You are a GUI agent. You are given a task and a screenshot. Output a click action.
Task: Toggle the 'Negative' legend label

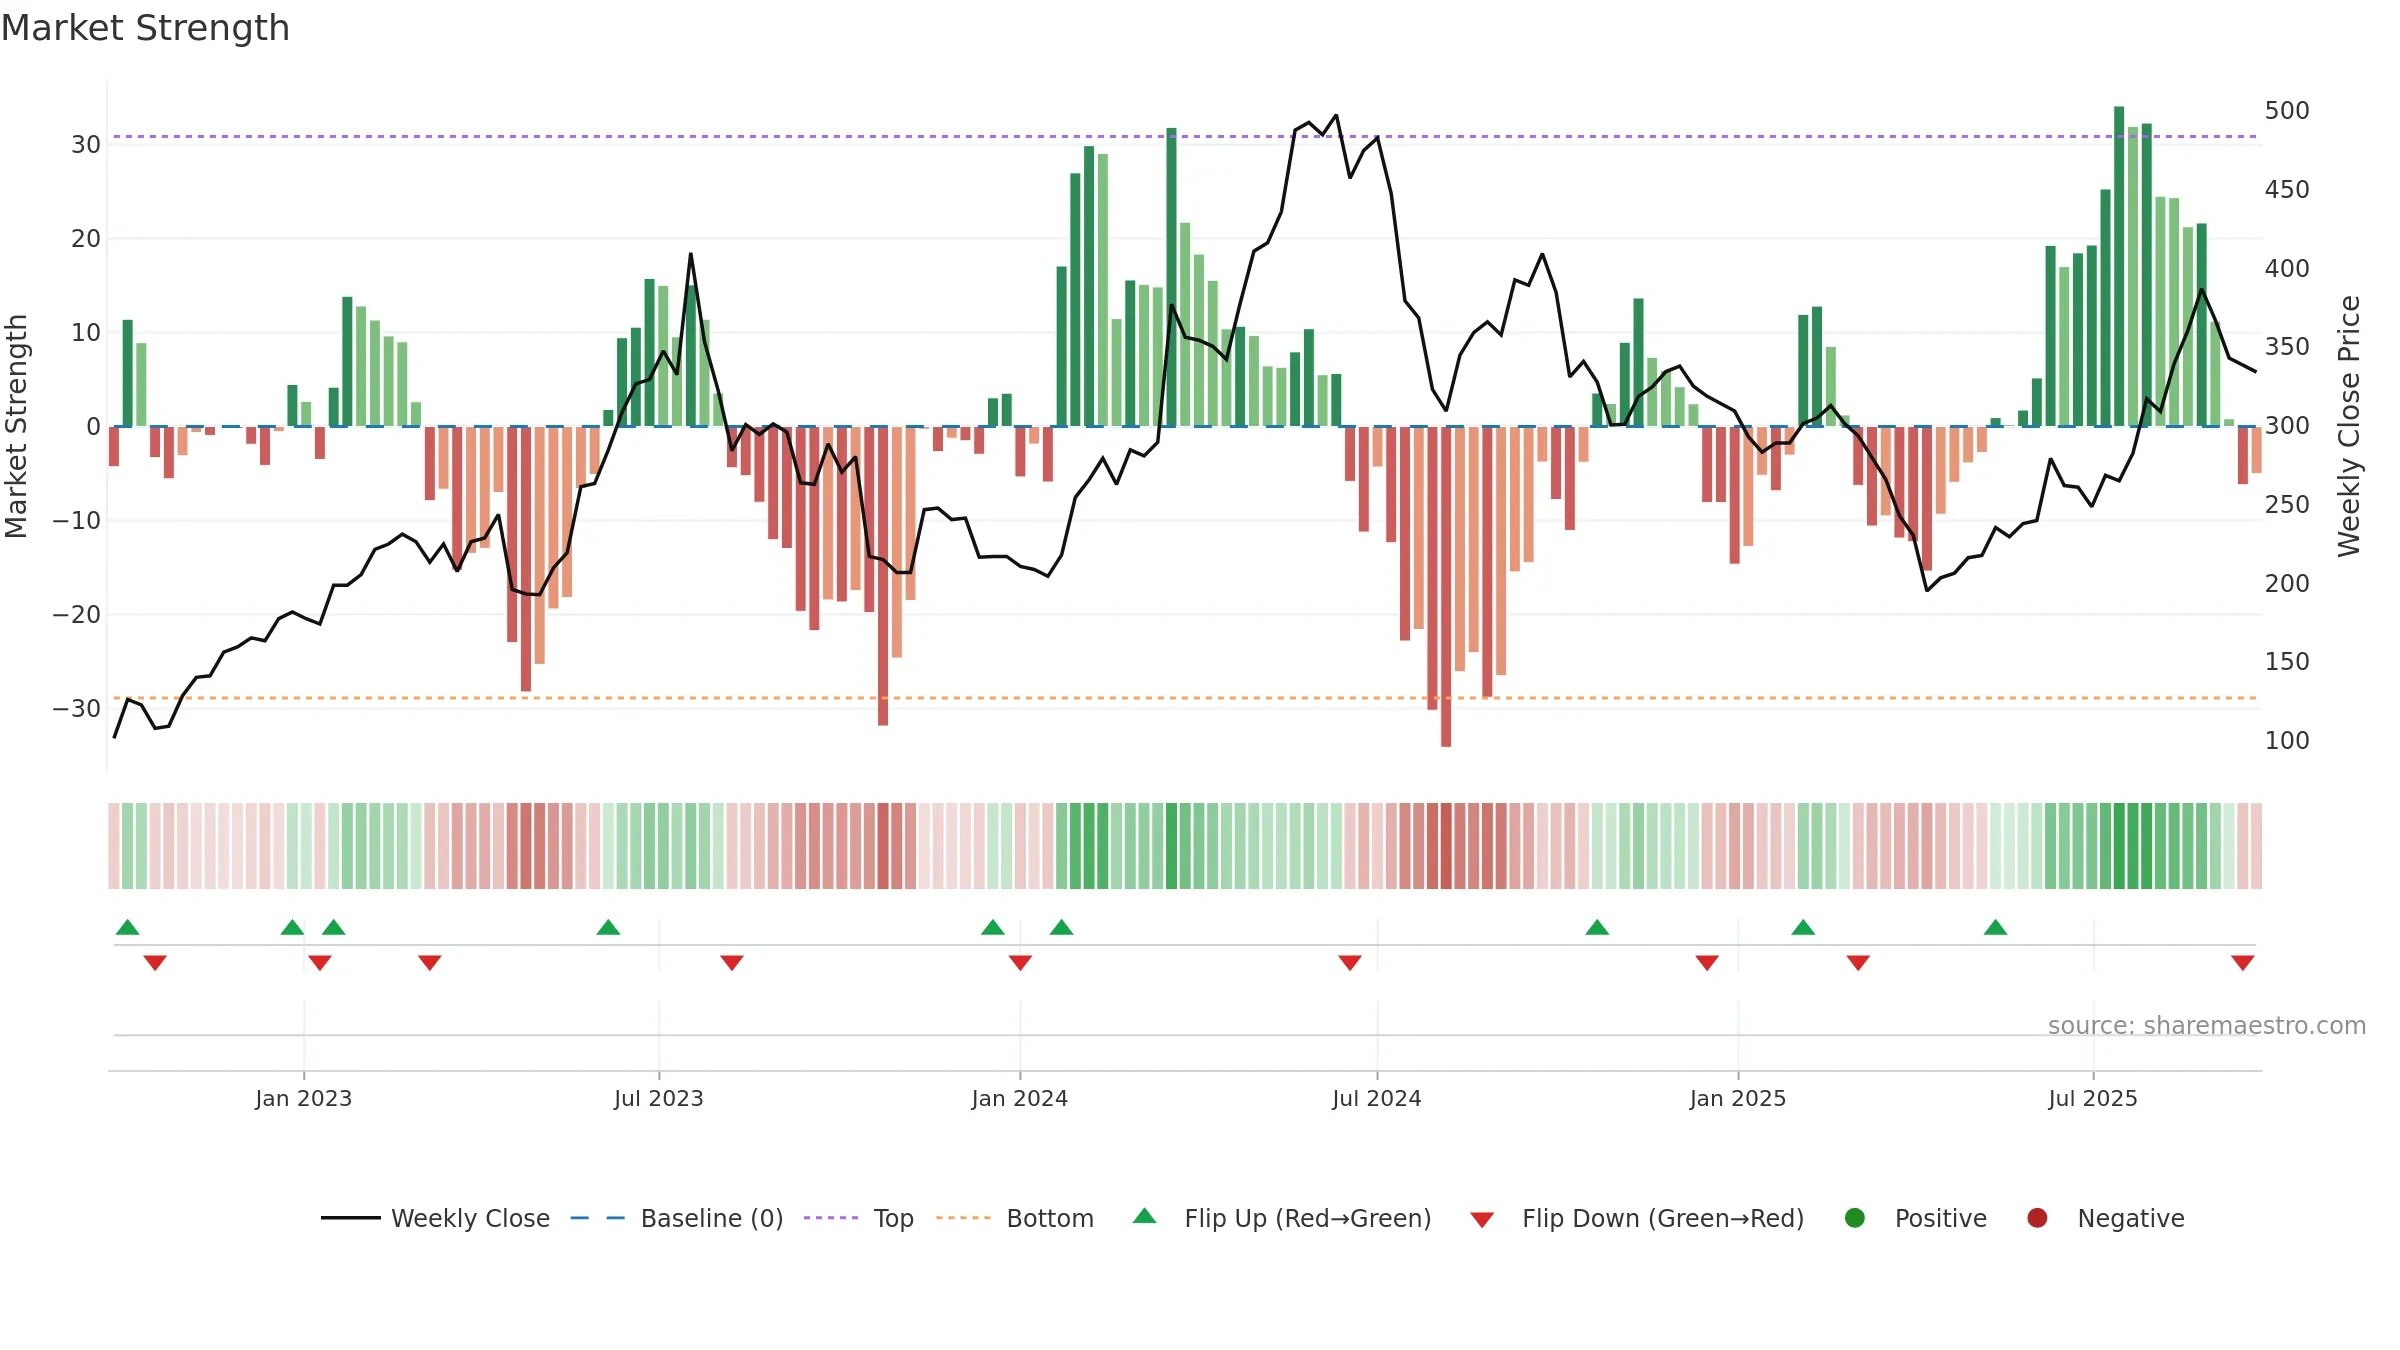(x=2131, y=1219)
